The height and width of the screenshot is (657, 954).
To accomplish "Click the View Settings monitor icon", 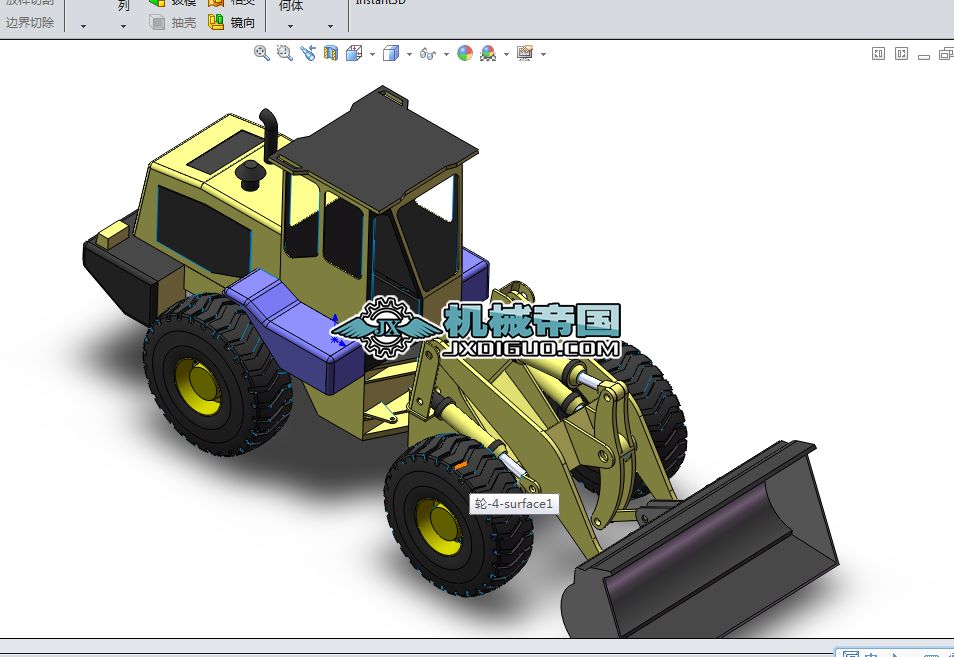I will coord(525,54).
